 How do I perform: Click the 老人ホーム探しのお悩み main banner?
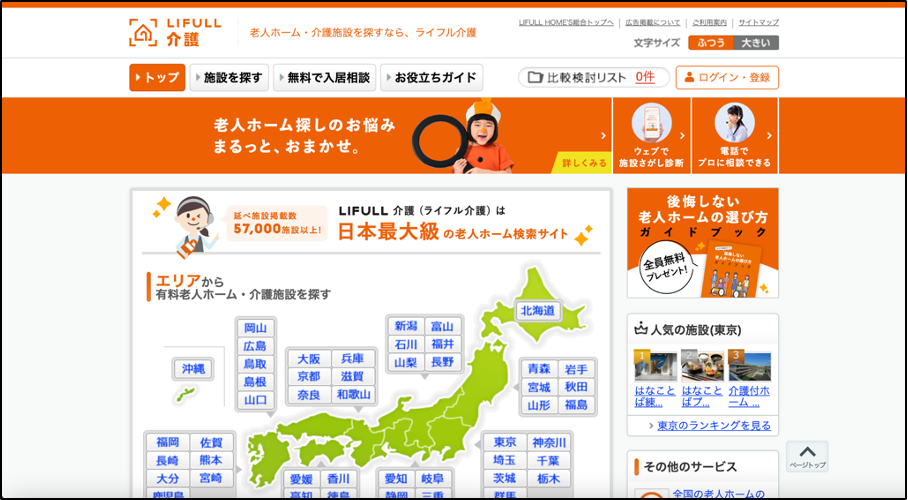pyautogui.click(x=371, y=136)
